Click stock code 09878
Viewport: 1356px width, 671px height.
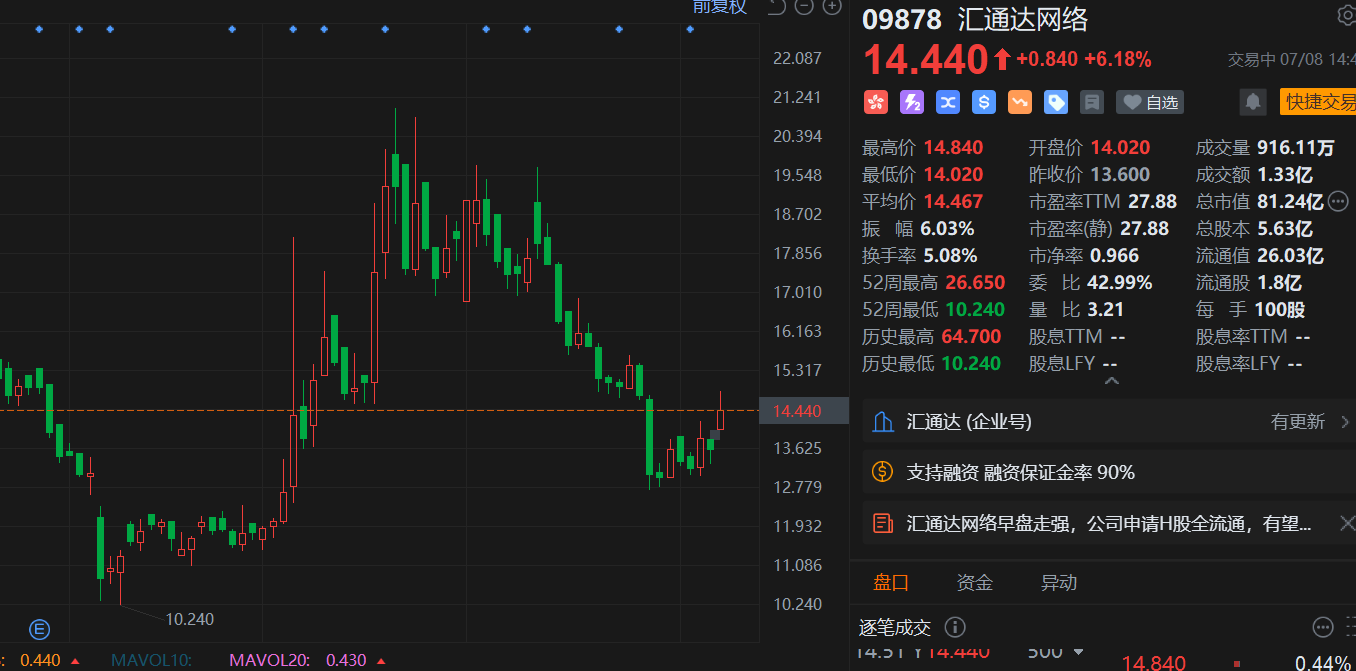[x=902, y=19]
